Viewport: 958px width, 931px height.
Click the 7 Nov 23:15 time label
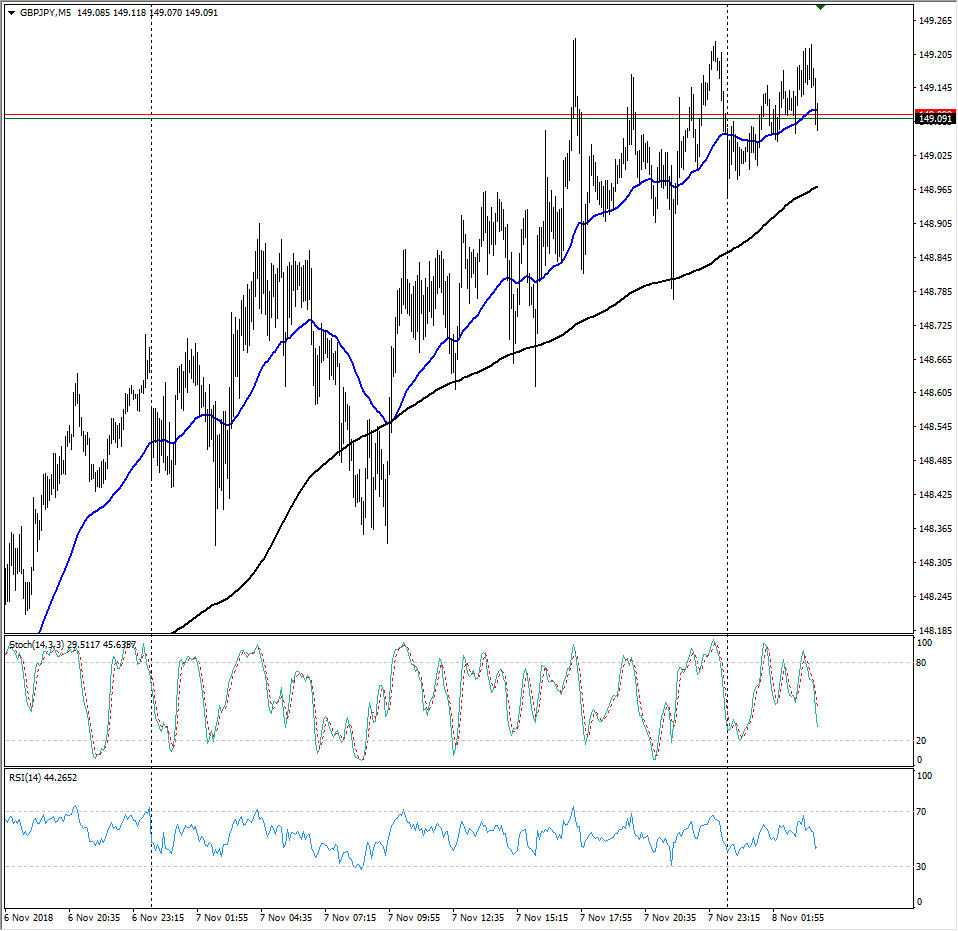[738, 916]
